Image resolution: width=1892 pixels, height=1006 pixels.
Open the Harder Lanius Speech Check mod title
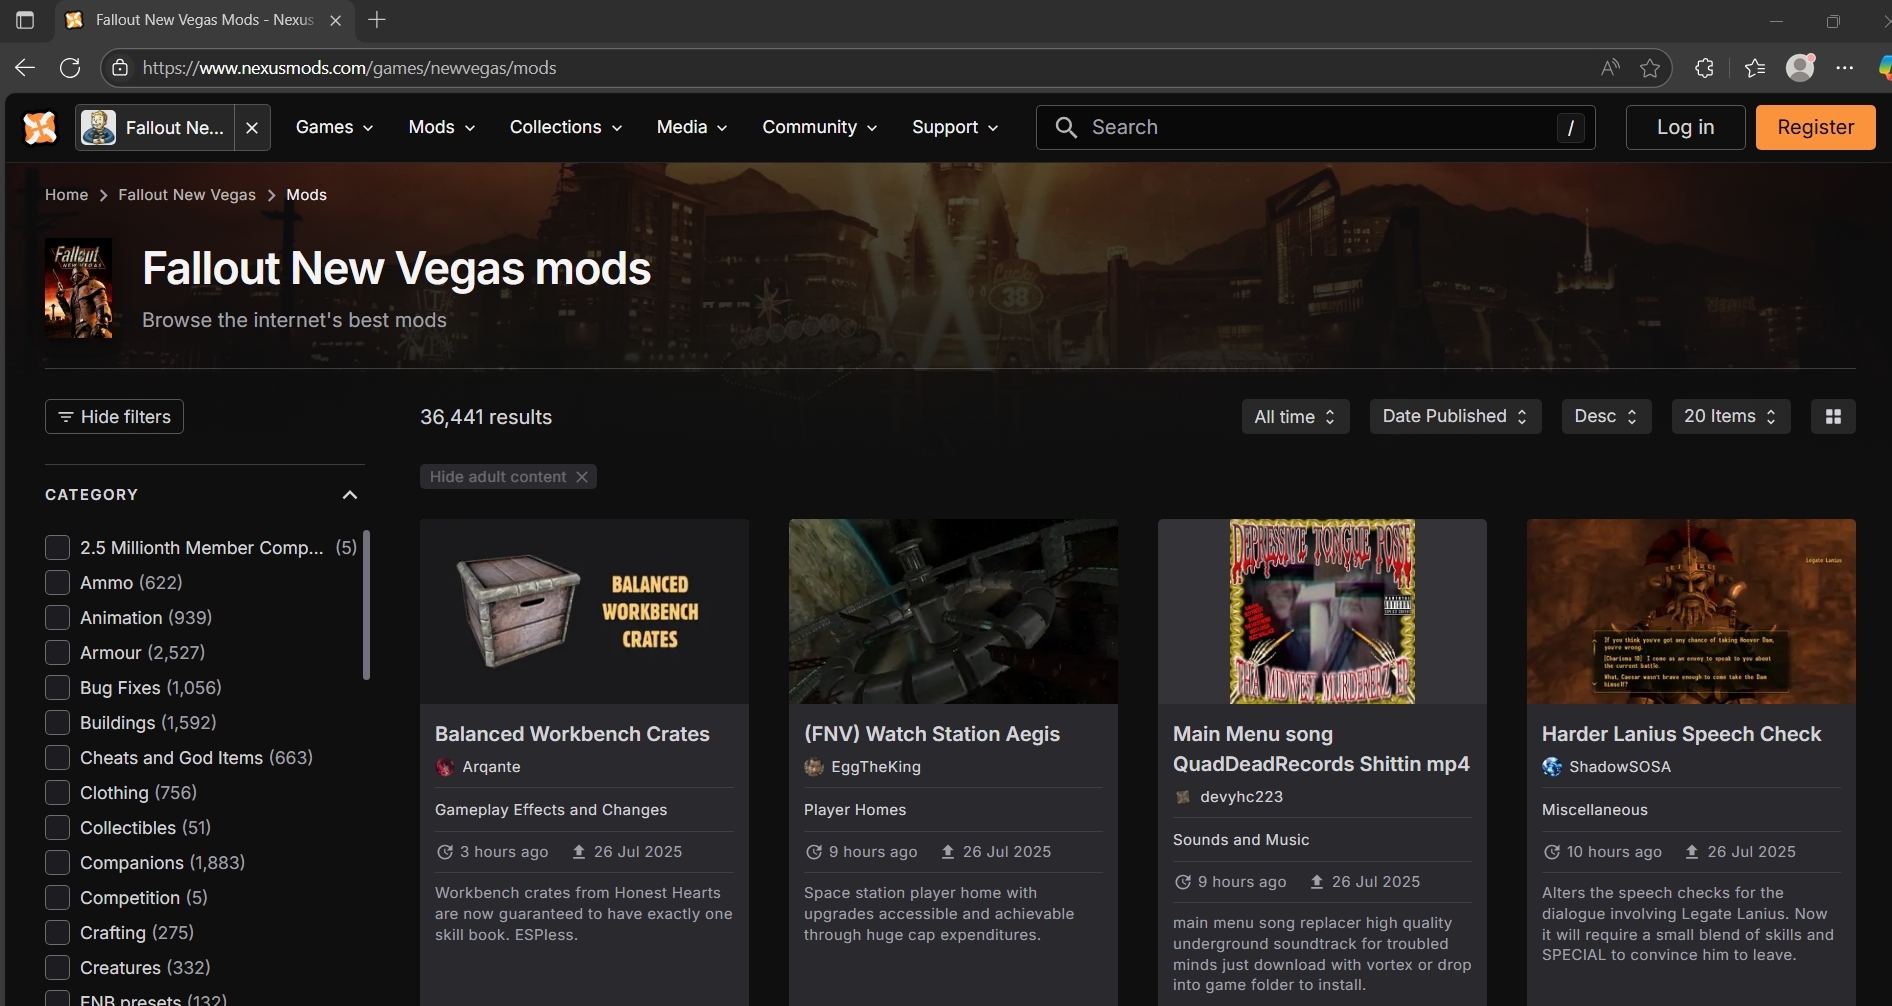[1681, 734]
